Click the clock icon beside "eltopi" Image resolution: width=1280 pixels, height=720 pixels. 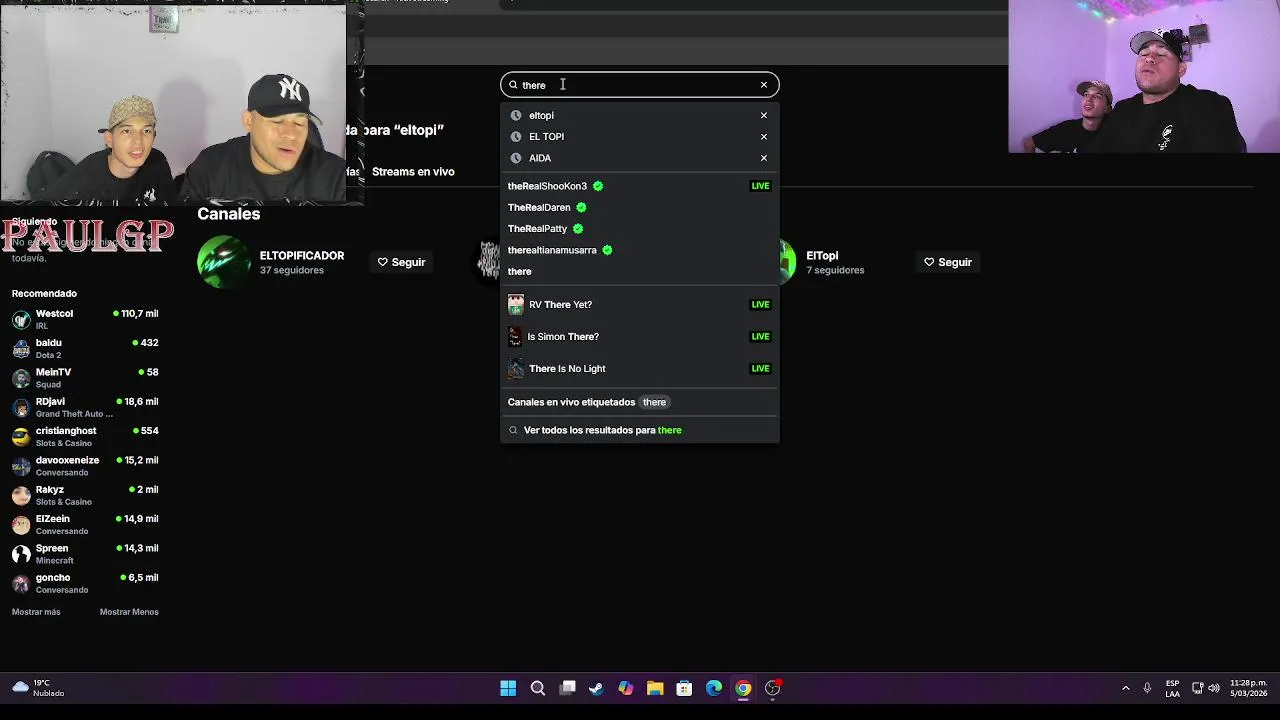click(x=516, y=115)
